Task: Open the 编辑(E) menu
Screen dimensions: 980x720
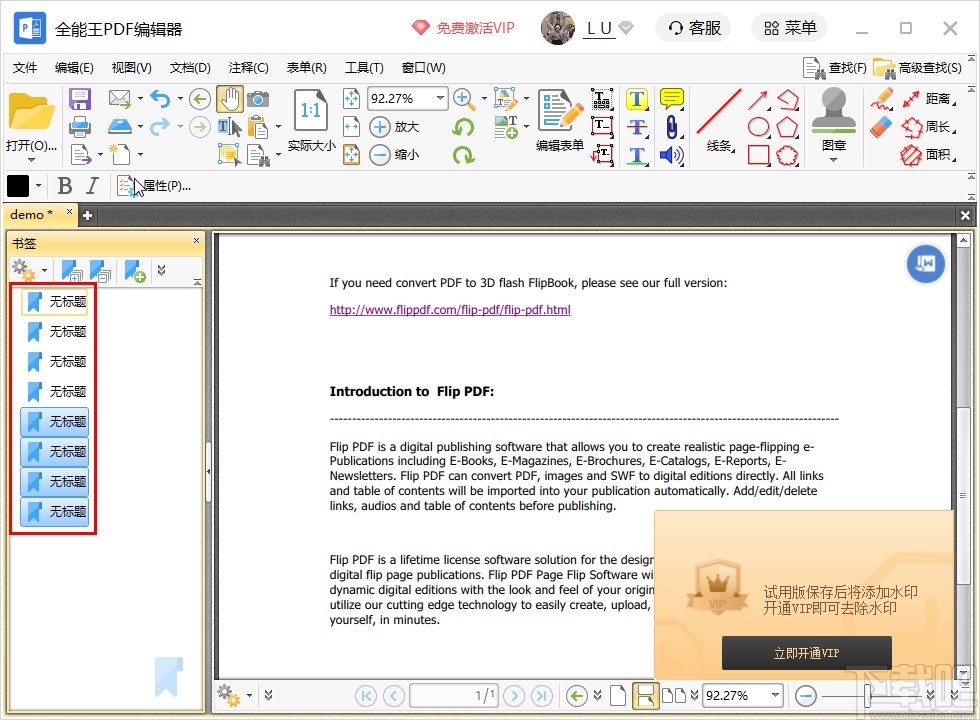Action: (x=74, y=68)
